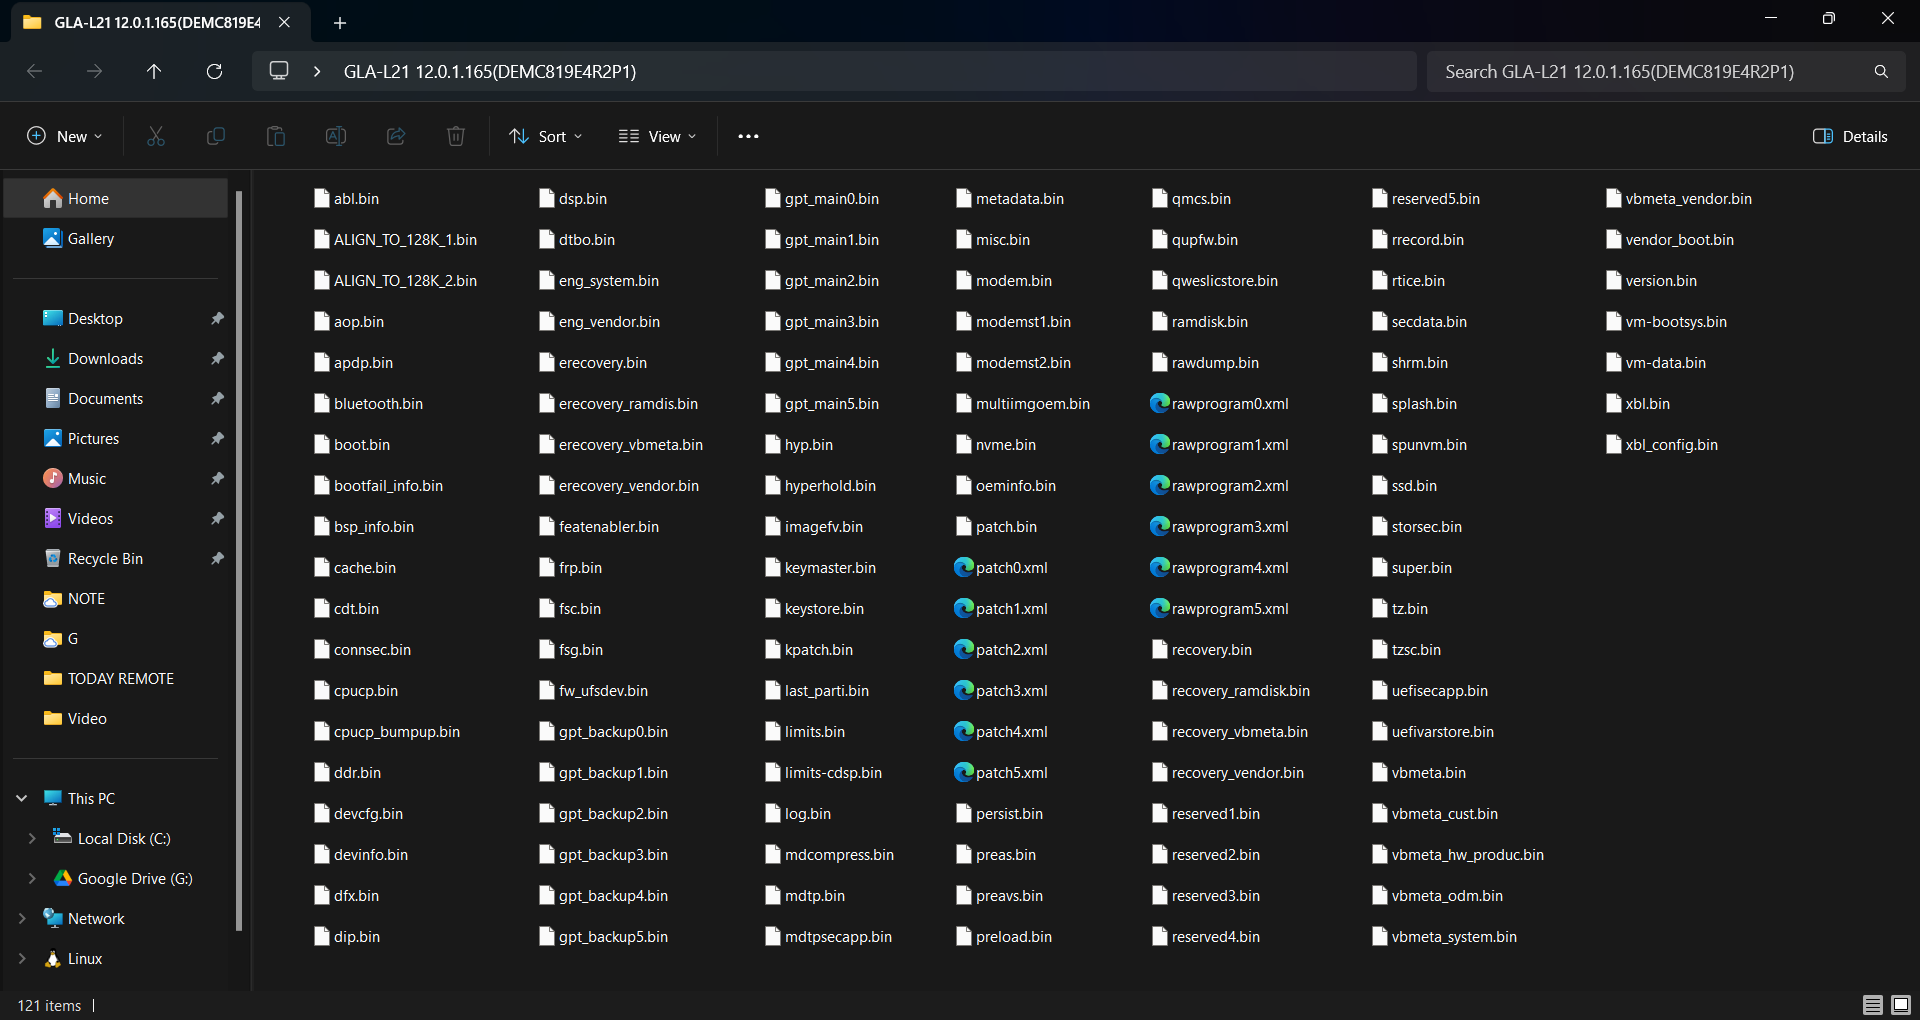Click the navigation pane scrollbar
The height and width of the screenshot is (1020, 1920).
coord(238,560)
